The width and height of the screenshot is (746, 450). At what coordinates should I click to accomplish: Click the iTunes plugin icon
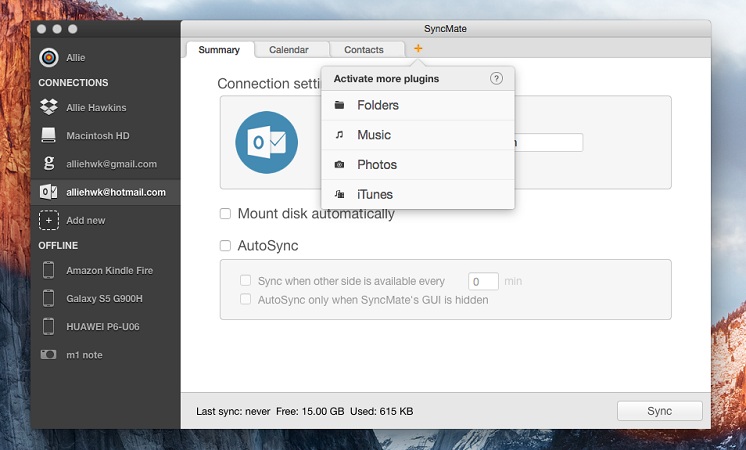click(x=339, y=194)
